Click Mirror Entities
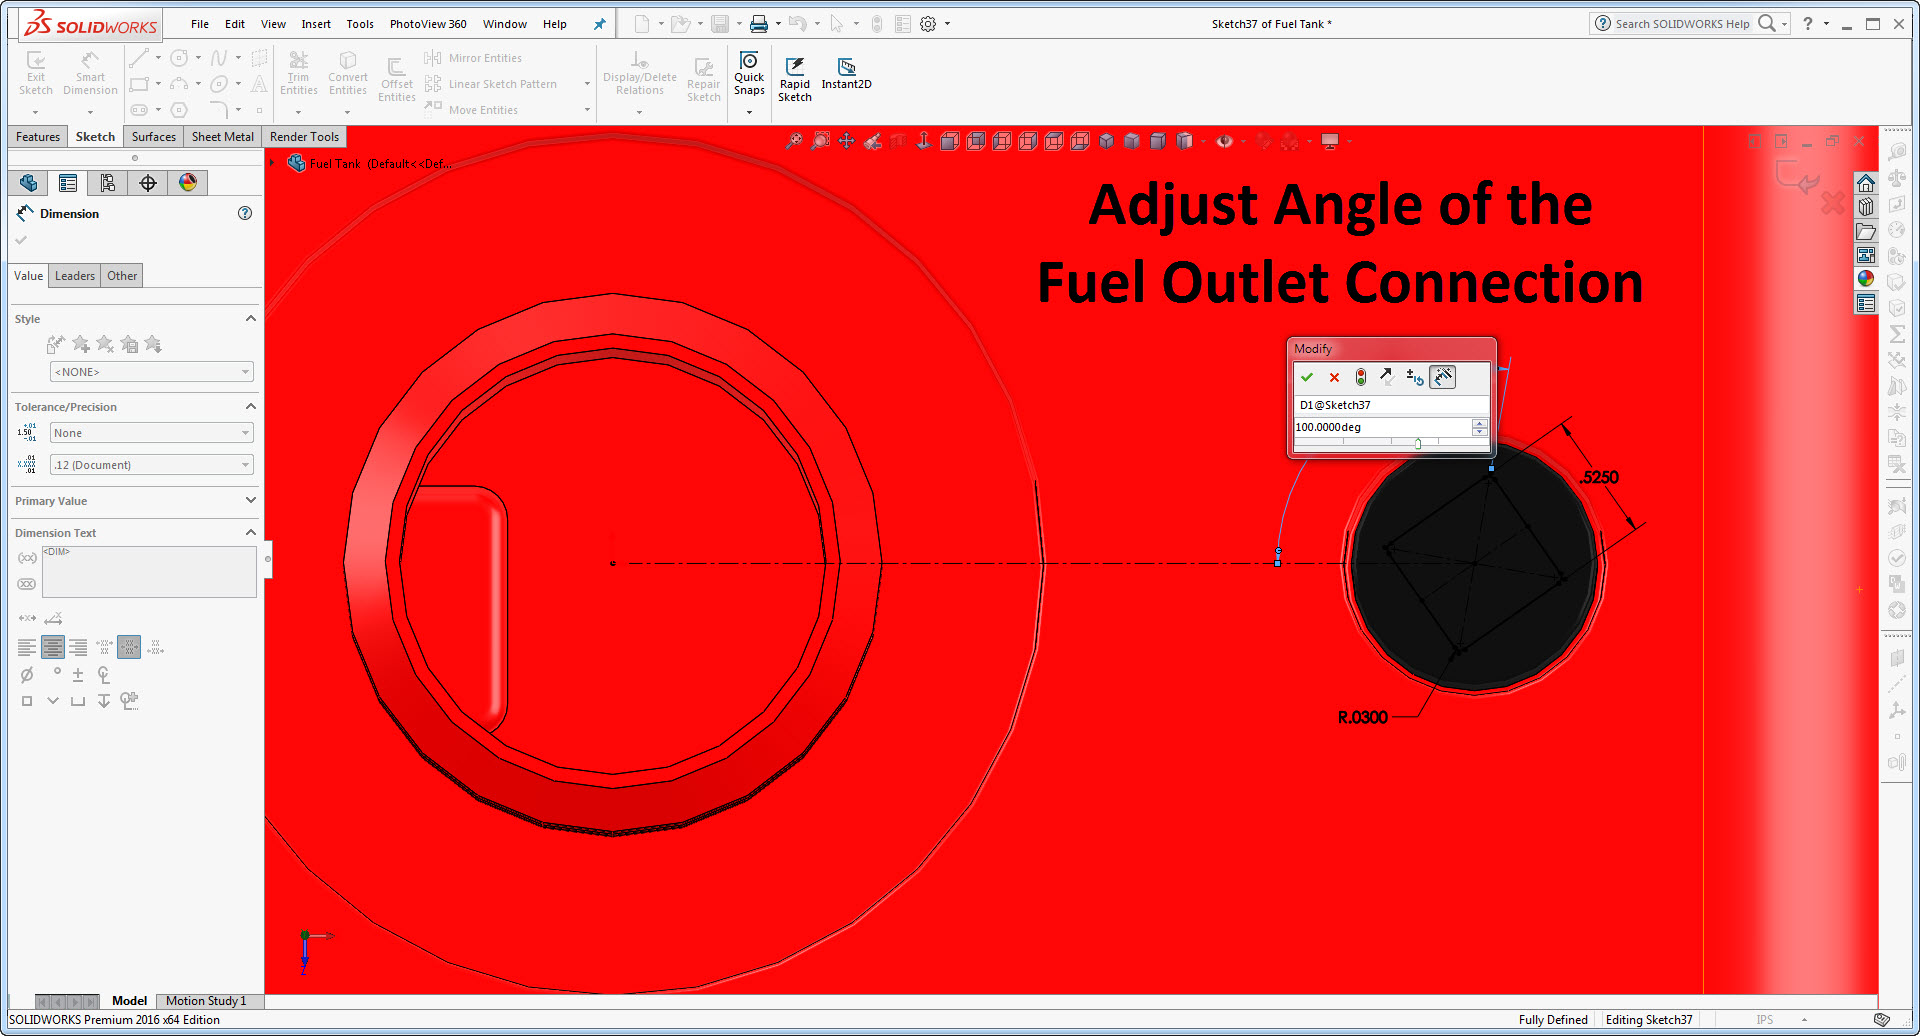Image resolution: width=1920 pixels, height=1036 pixels. 473,58
